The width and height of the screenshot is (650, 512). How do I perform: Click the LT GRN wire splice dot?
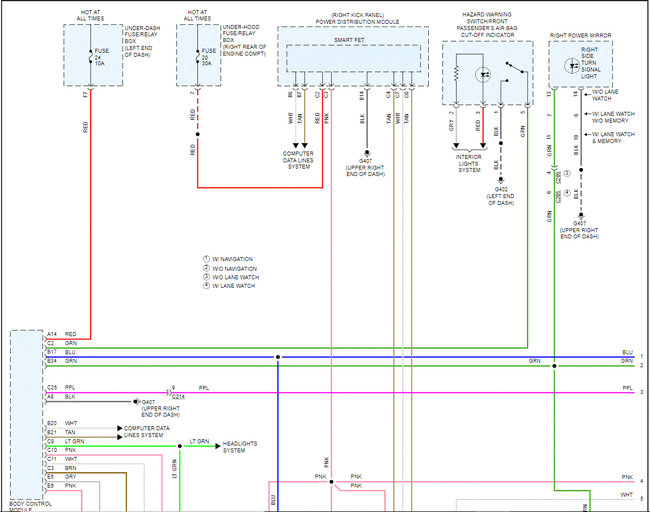180,446
